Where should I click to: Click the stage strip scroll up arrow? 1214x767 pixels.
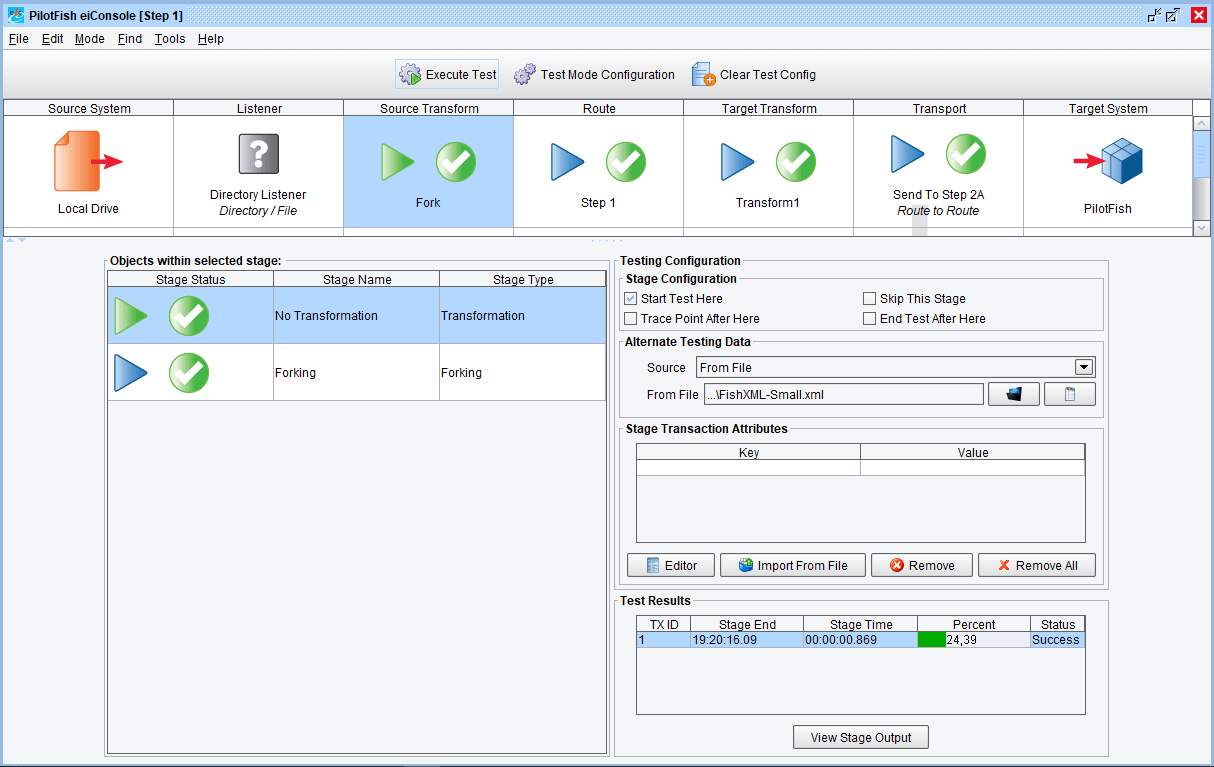tap(1202, 124)
